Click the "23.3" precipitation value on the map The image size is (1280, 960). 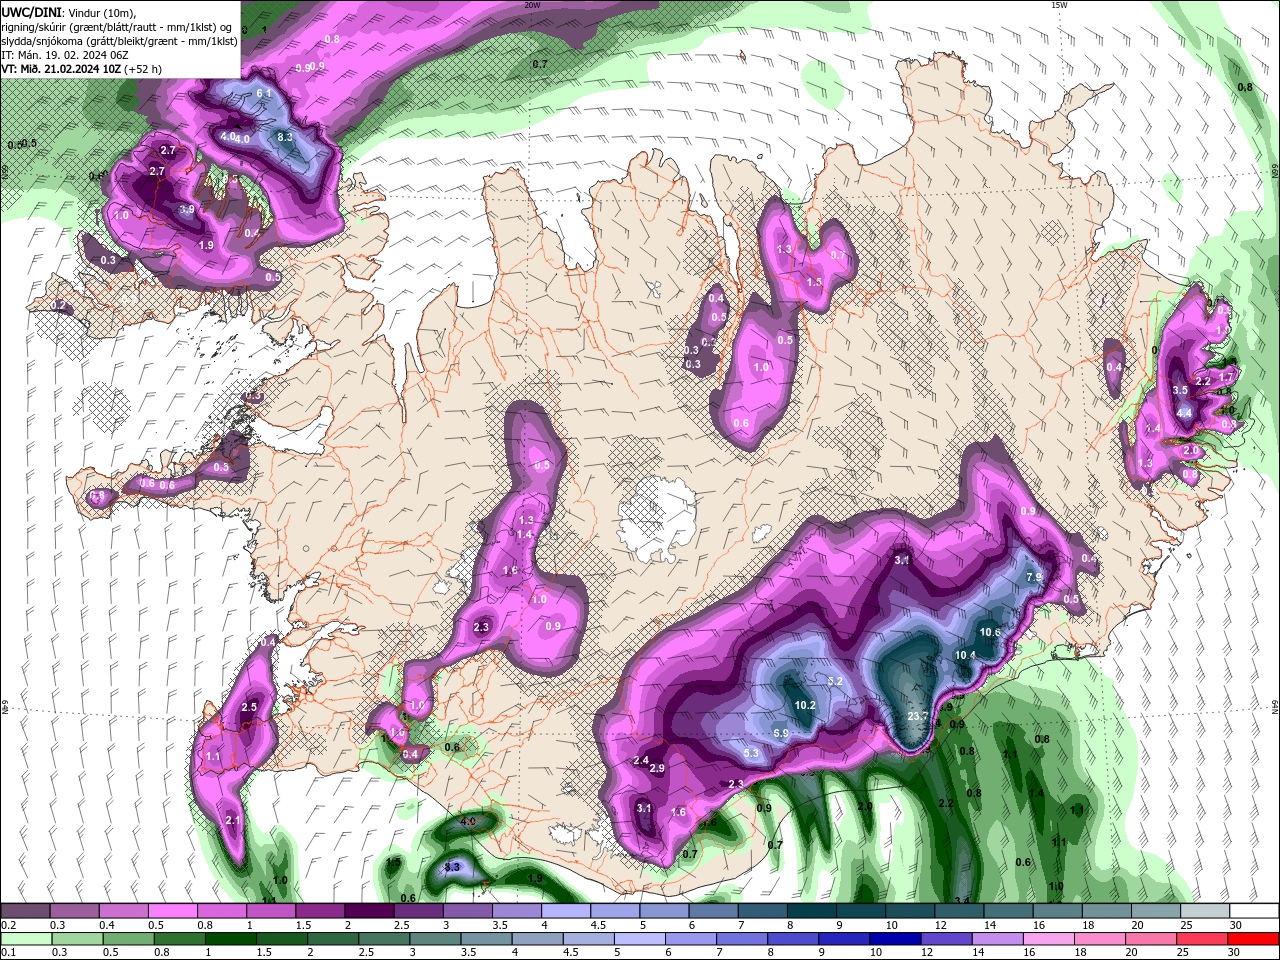tap(918, 717)
